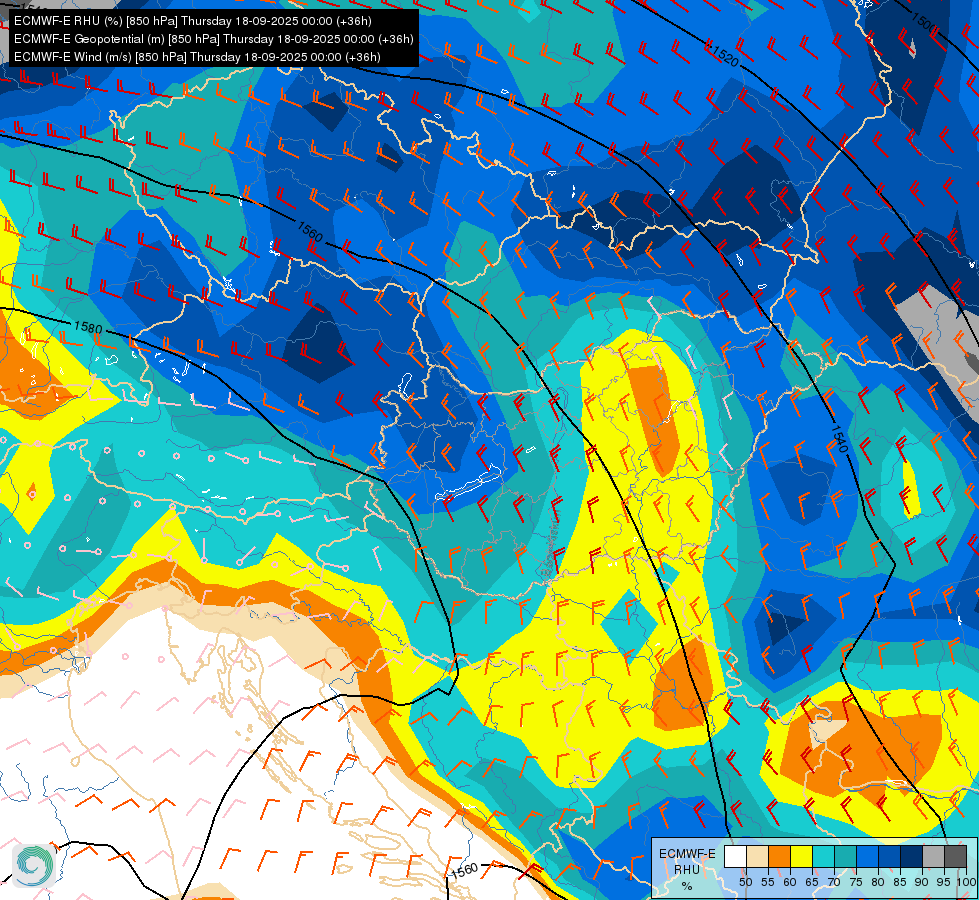
Task: Click the % unit label in legend
Action: 687,886
